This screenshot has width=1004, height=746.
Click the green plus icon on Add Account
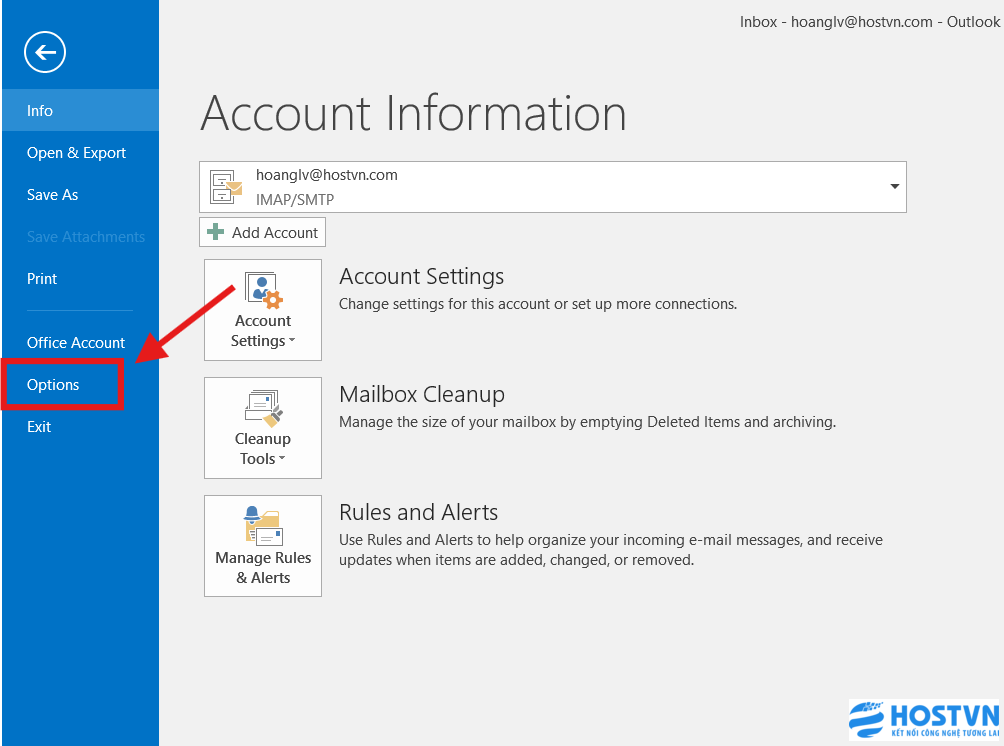[x=215, y=233]
